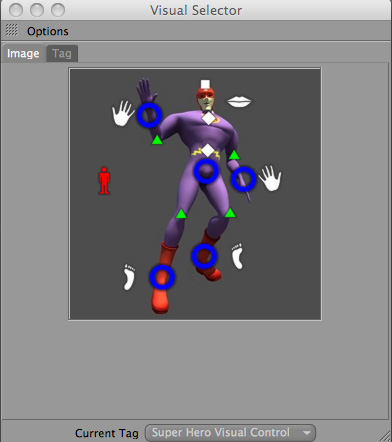392x442 pixels.
Task: Click the white square head control
Action: [206, 84]
